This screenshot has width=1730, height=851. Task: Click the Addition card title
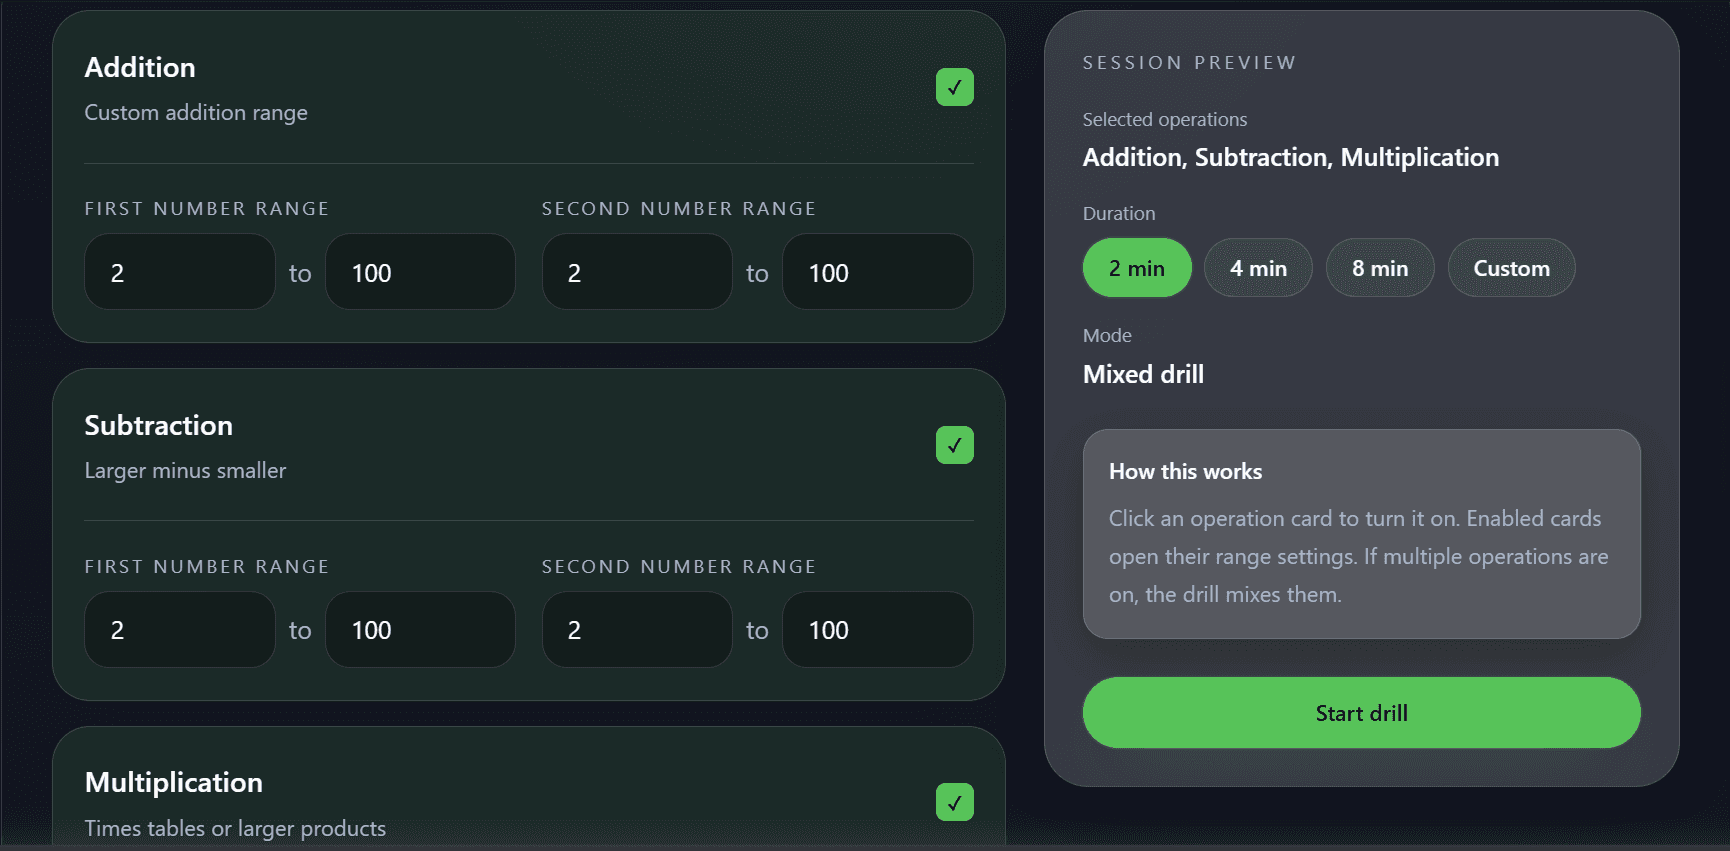point(140,67)
